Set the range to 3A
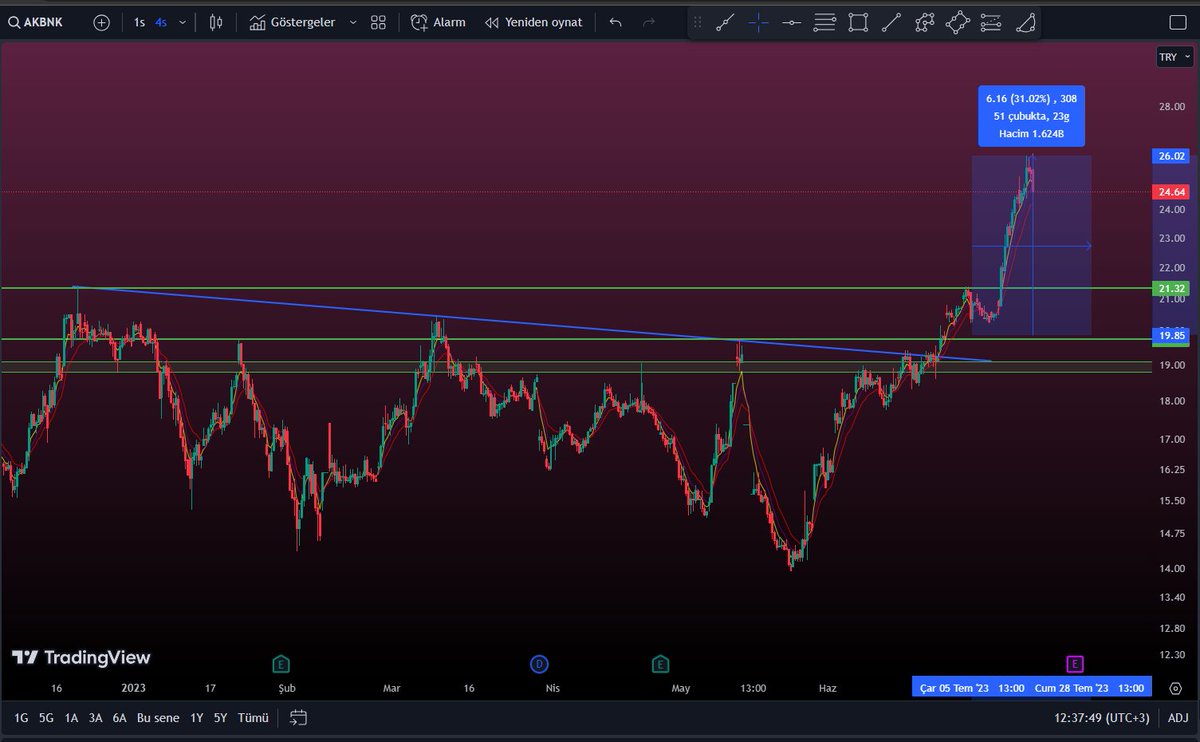Screen dimensions: 1200x742 [96, 717]
